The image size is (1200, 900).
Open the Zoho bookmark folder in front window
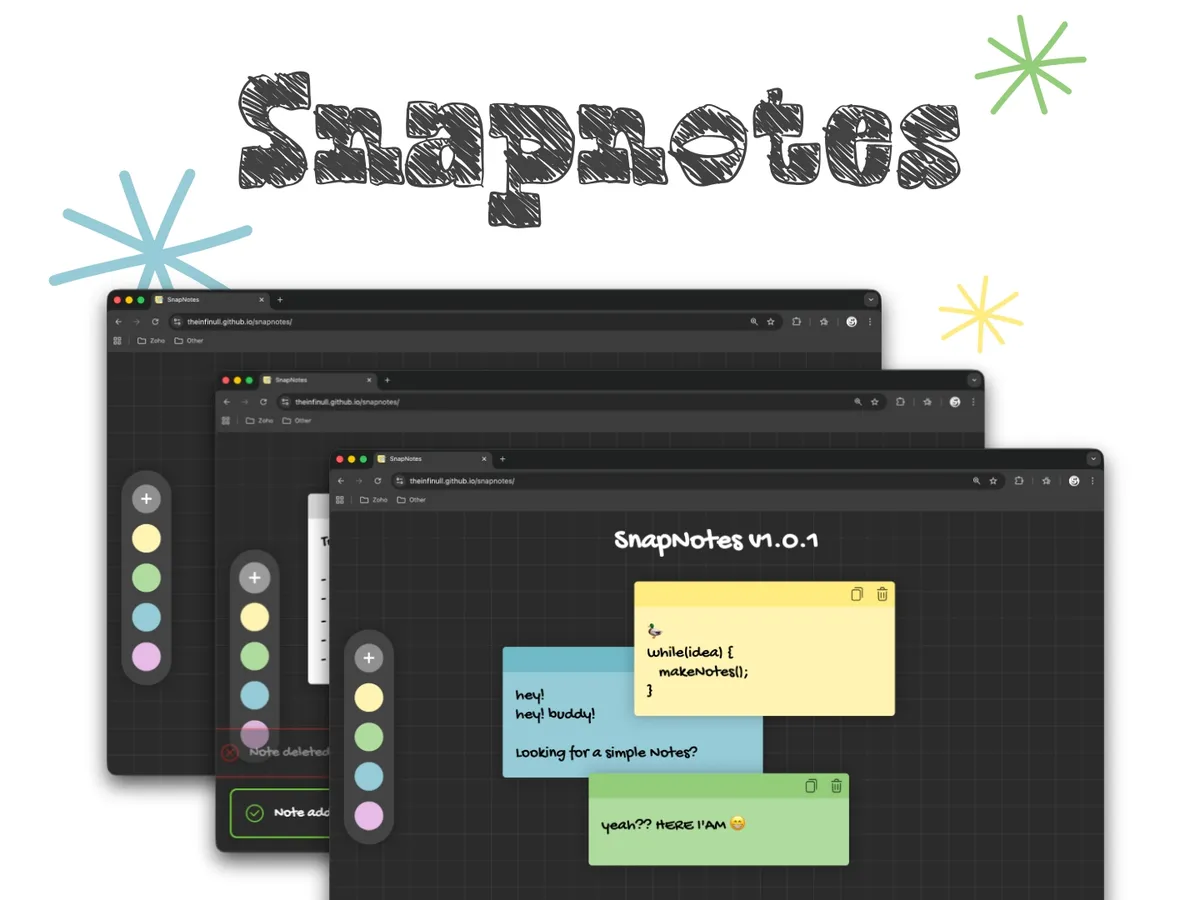click(x=373, y=500)
